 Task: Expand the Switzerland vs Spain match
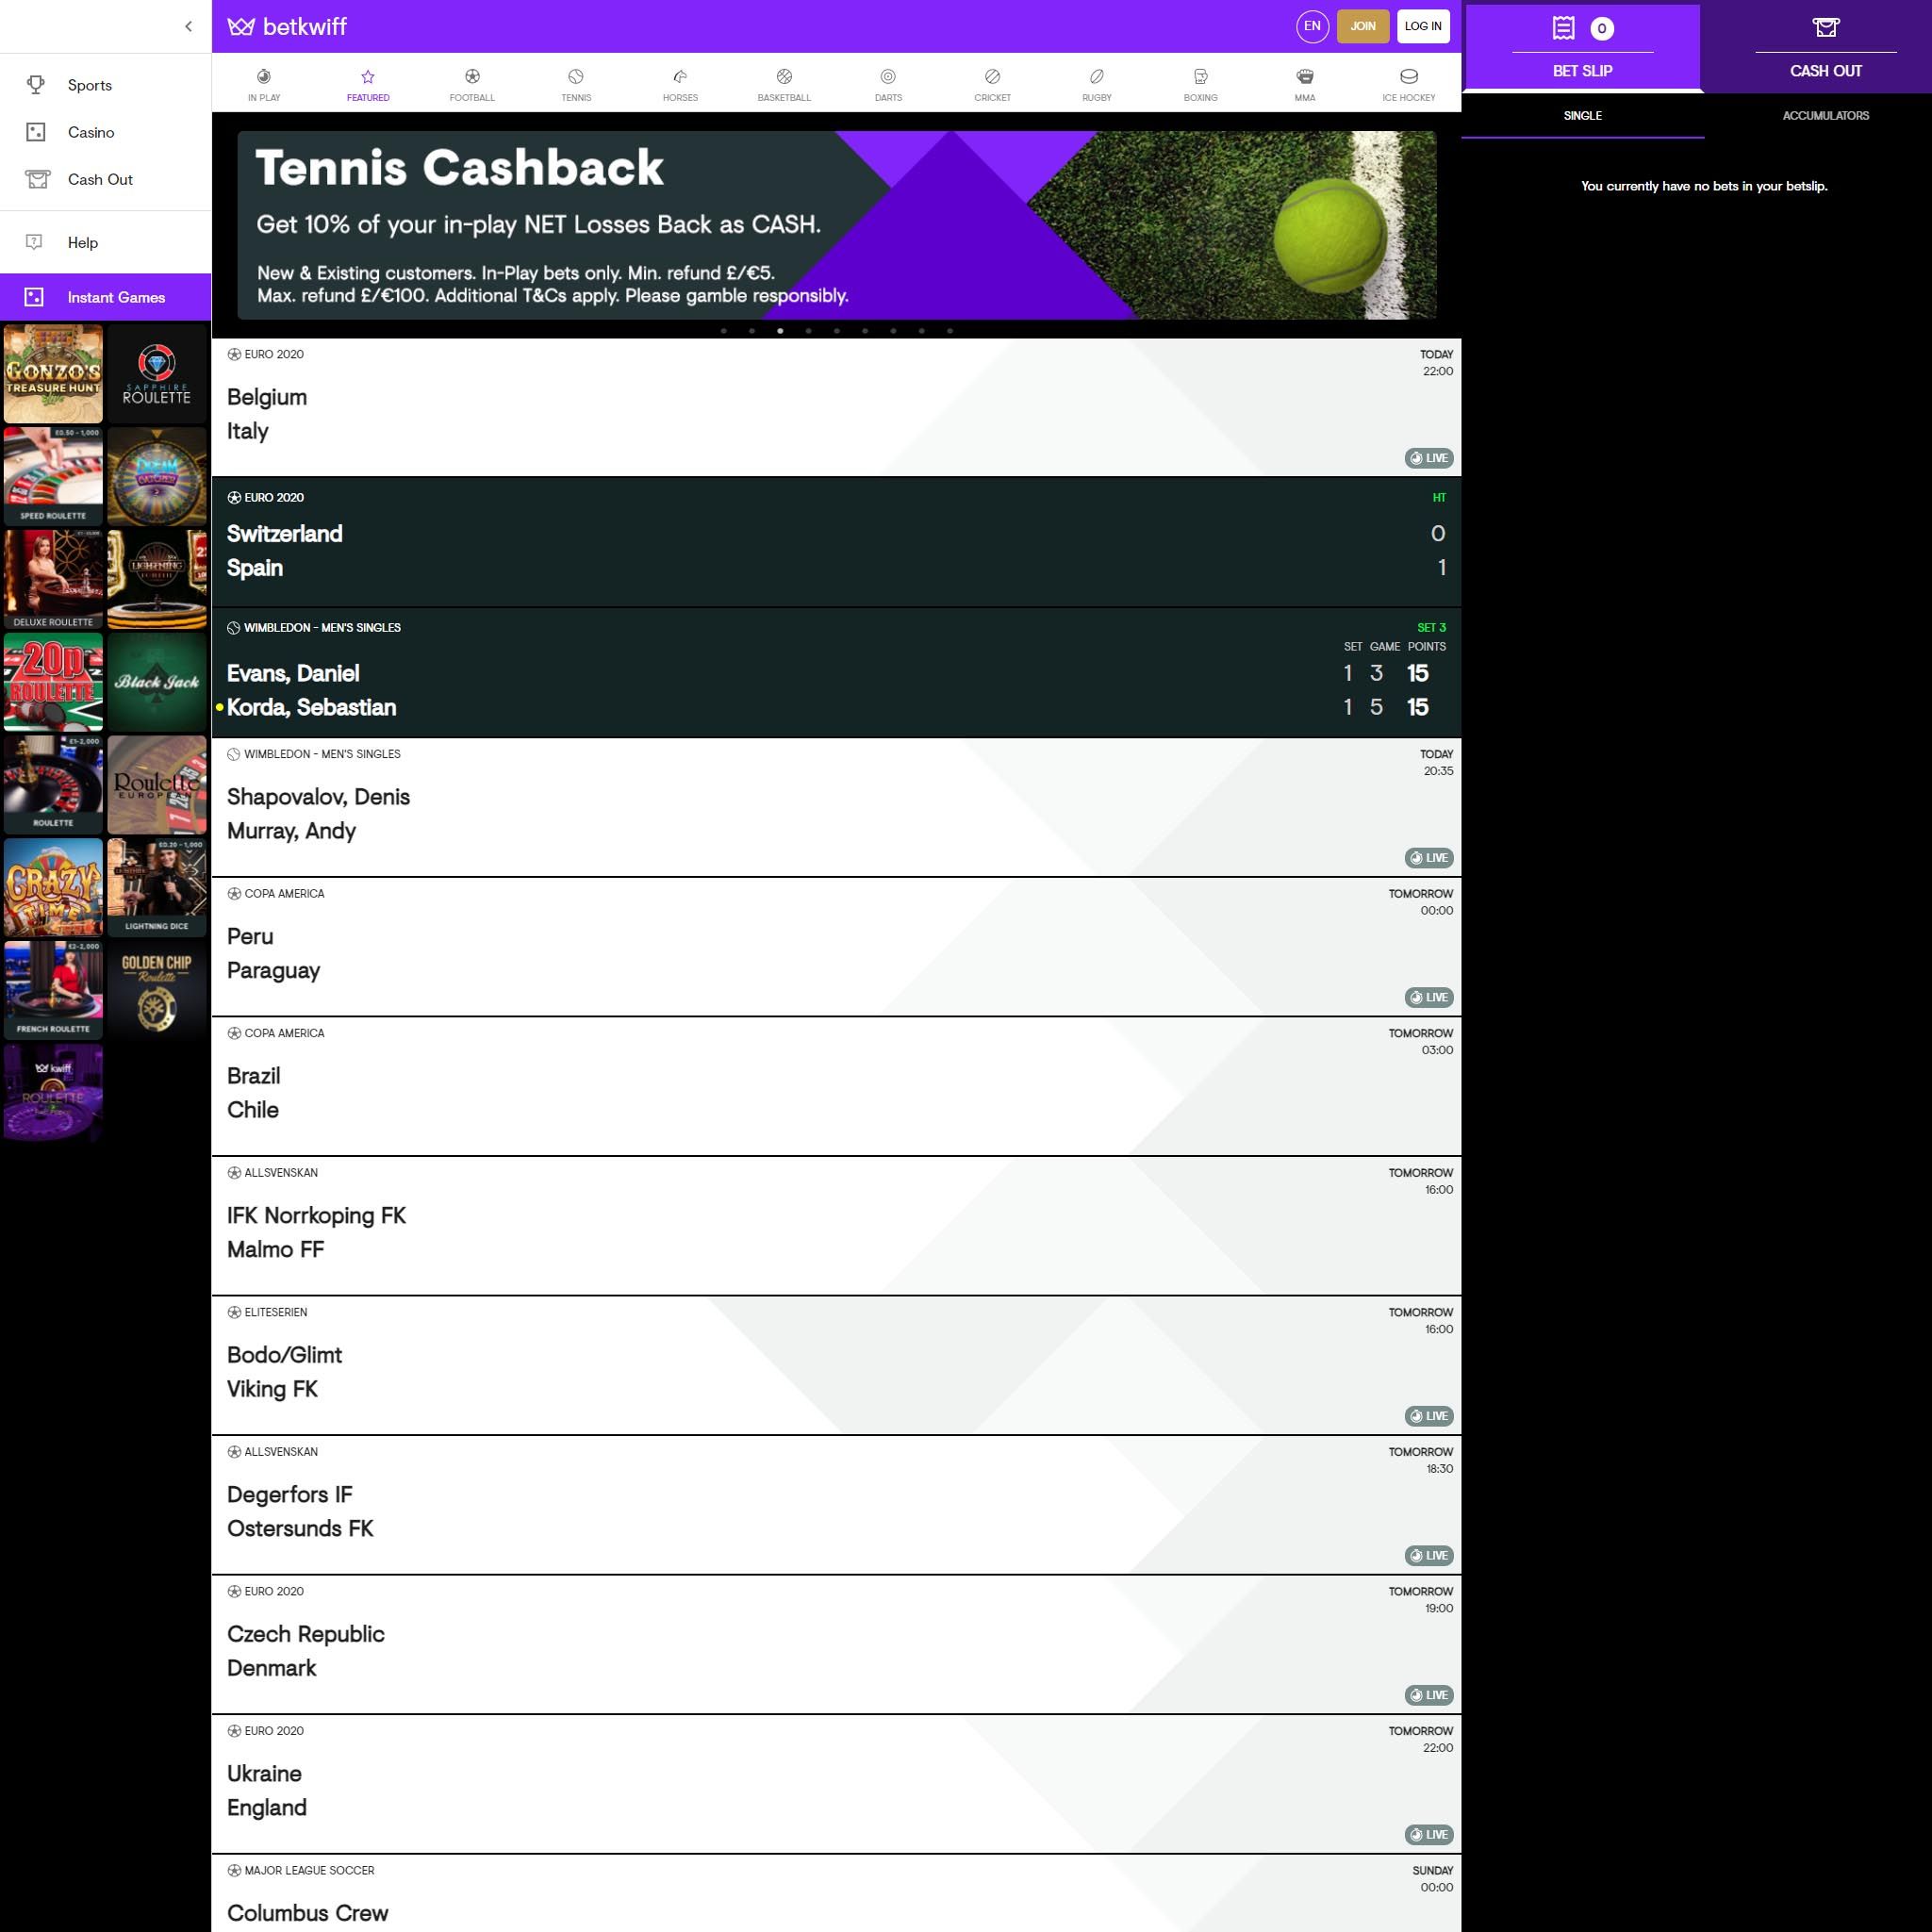pos(837,551)
